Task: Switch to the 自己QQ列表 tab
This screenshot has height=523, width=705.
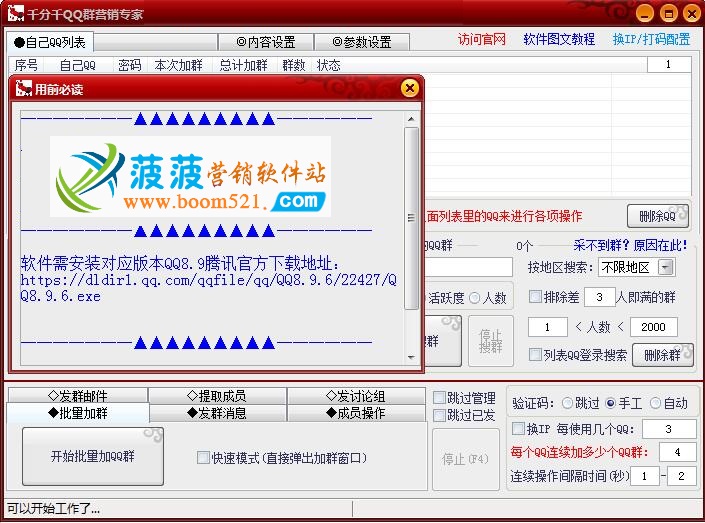Action: tap(50, 42)
